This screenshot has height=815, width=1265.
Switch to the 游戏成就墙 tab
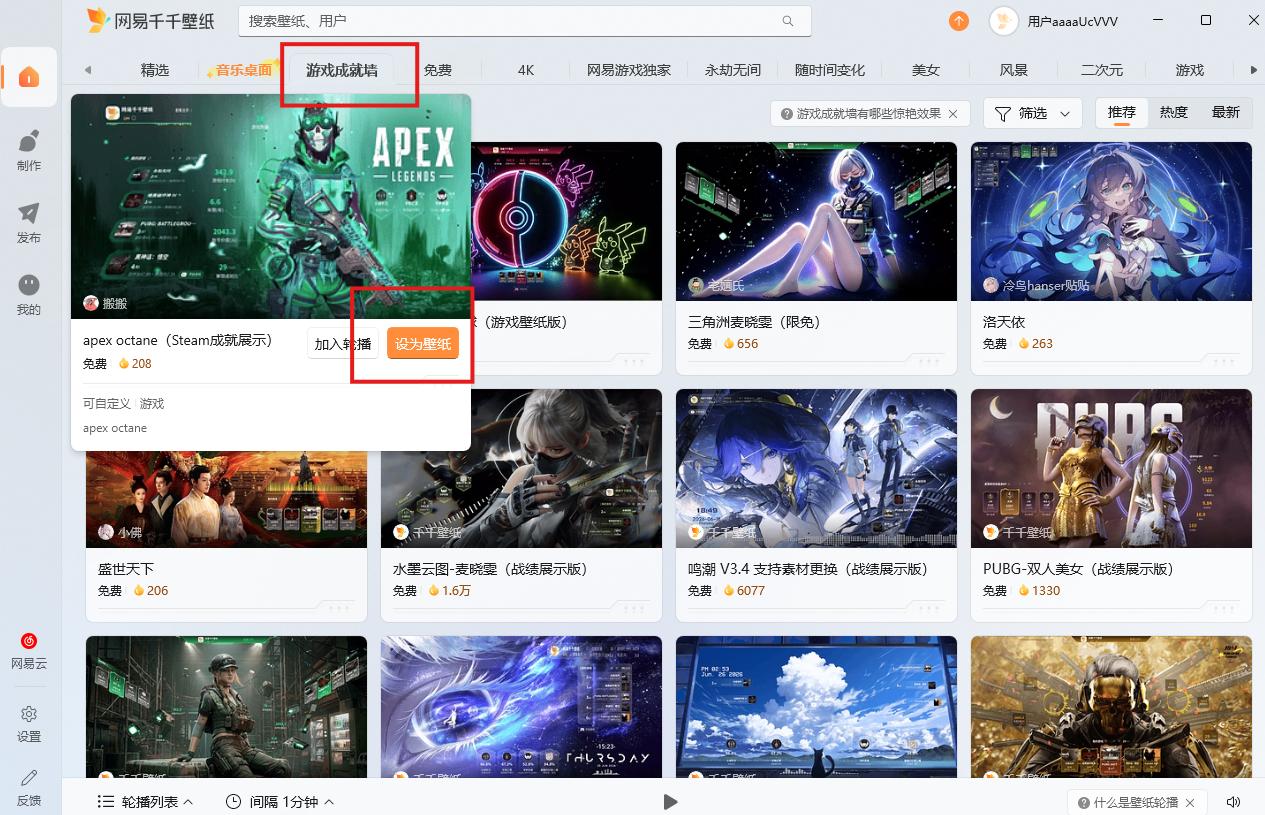coord(342,70)
